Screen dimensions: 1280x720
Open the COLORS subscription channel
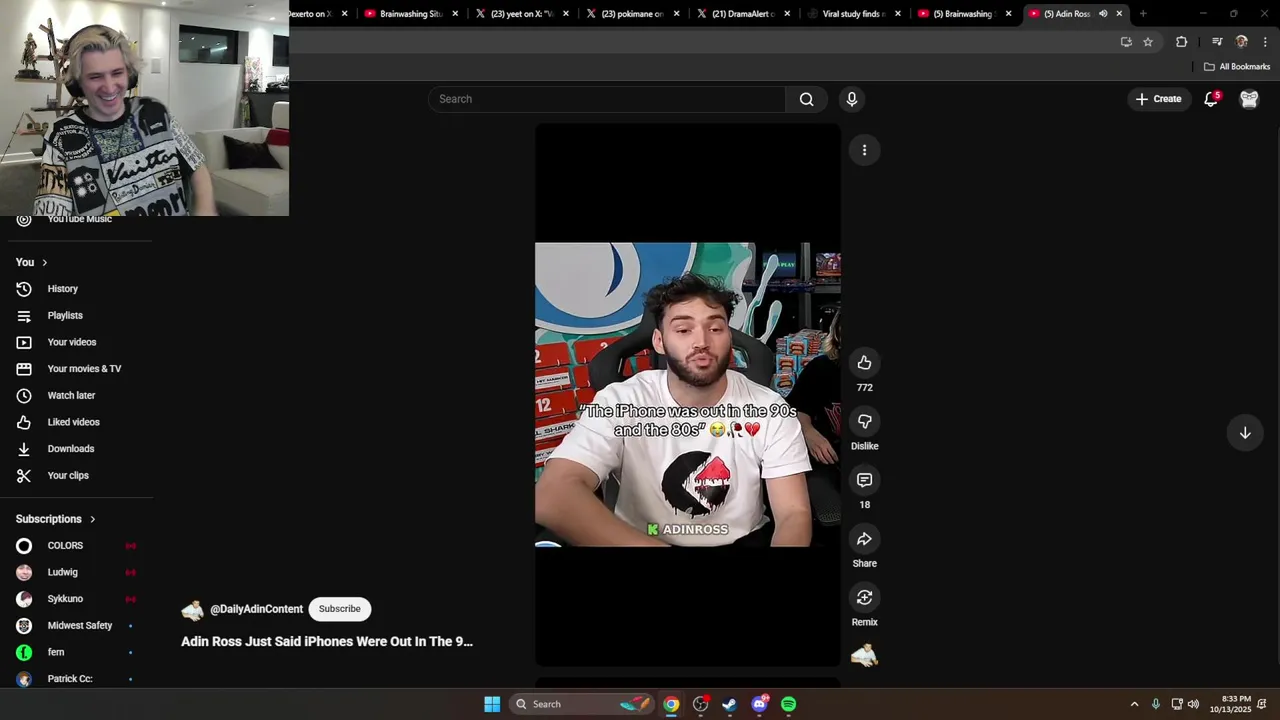[76, 546]
